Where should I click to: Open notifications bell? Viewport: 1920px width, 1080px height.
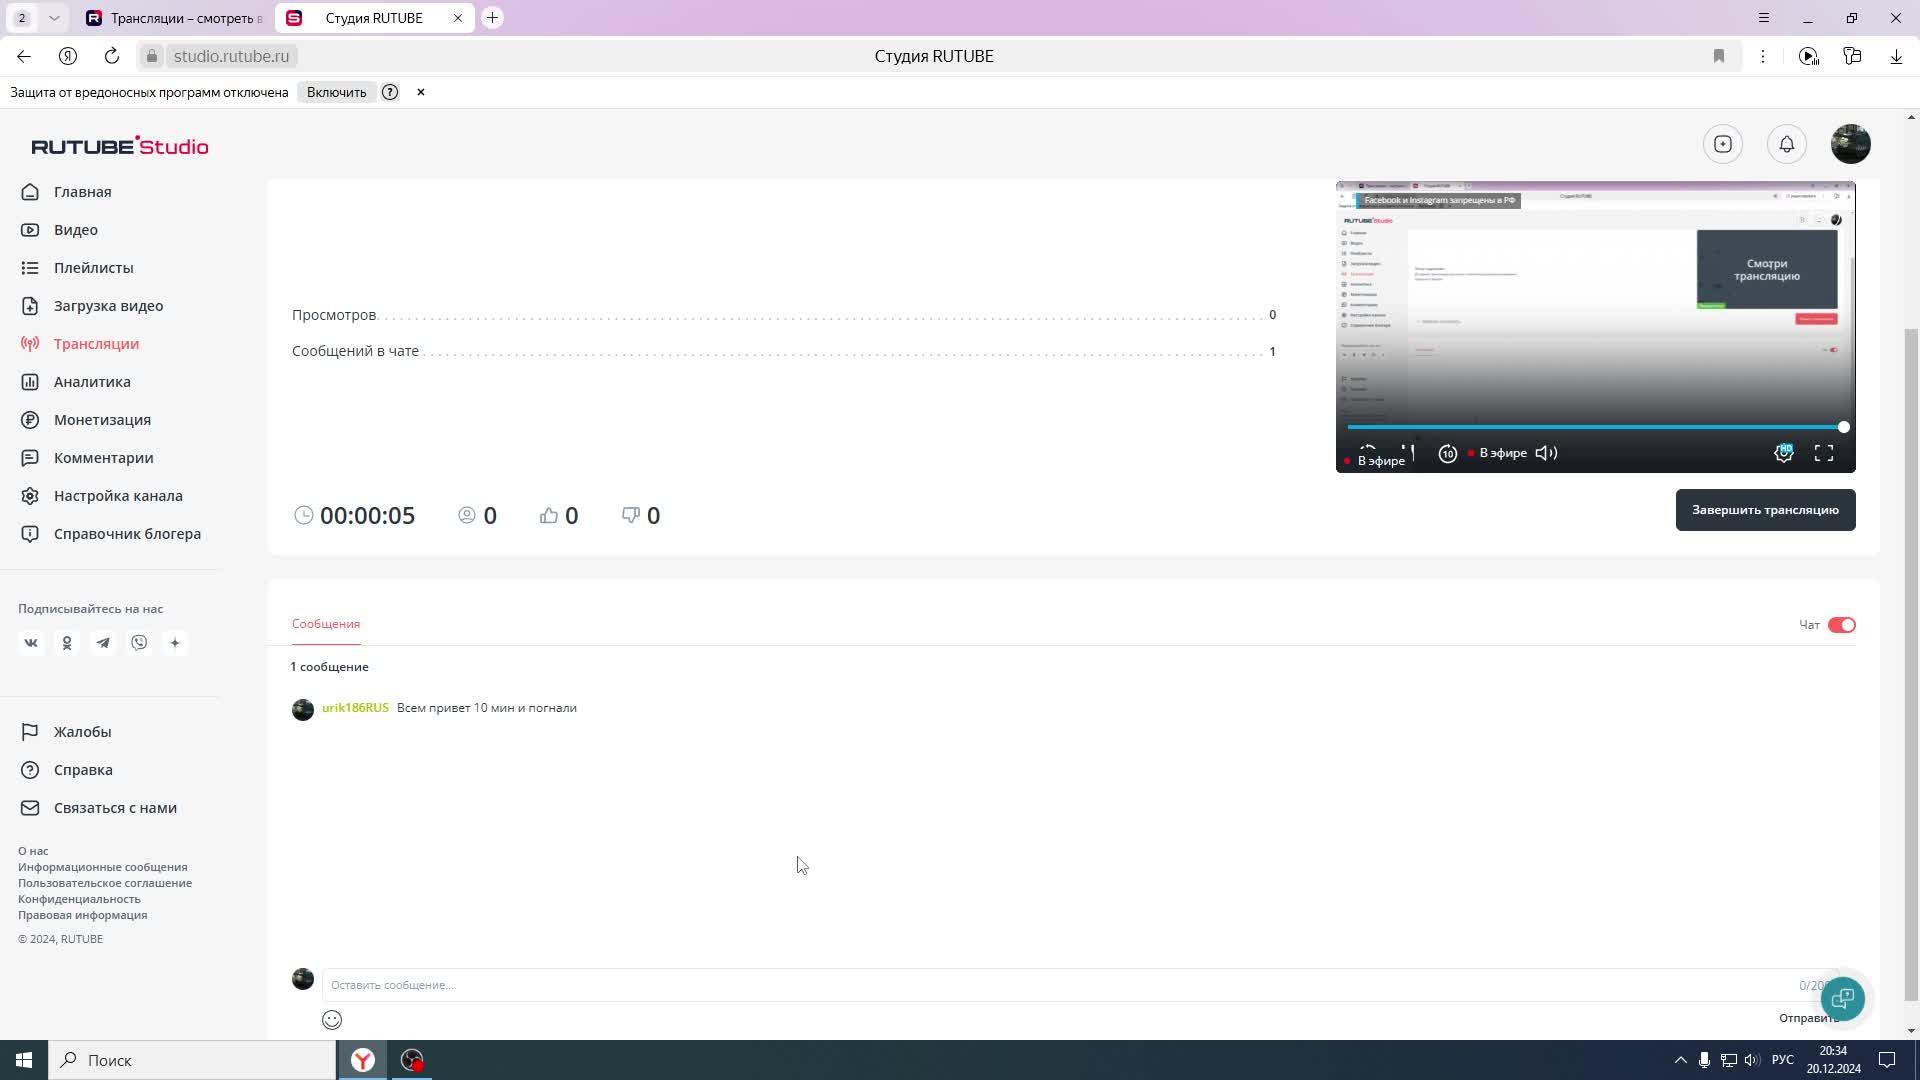(x=1787, y=144)
